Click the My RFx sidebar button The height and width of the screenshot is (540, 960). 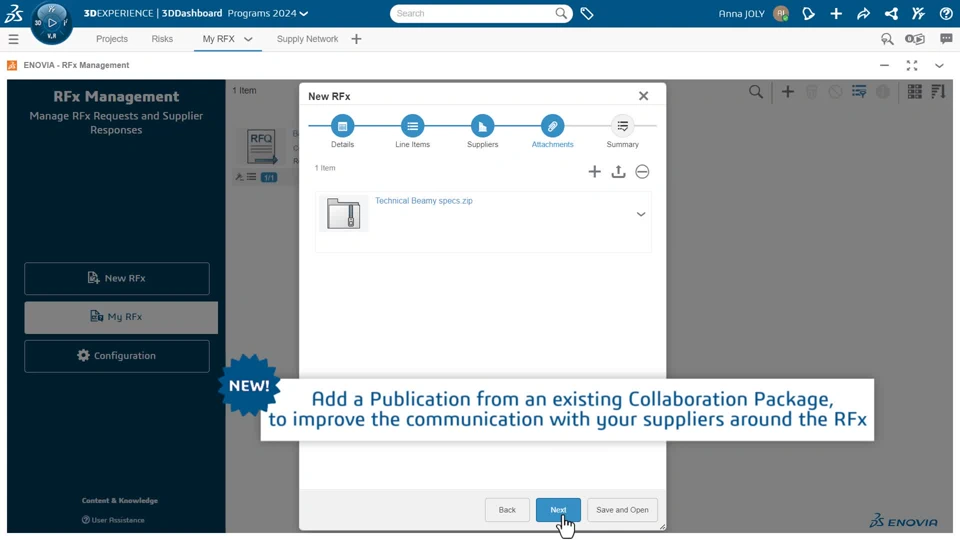click(121, 317)
